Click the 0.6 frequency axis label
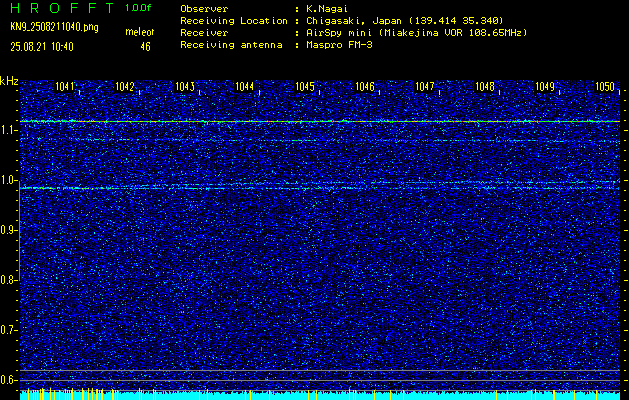This screenshot has height=400, width=629. tap(7, 380)
